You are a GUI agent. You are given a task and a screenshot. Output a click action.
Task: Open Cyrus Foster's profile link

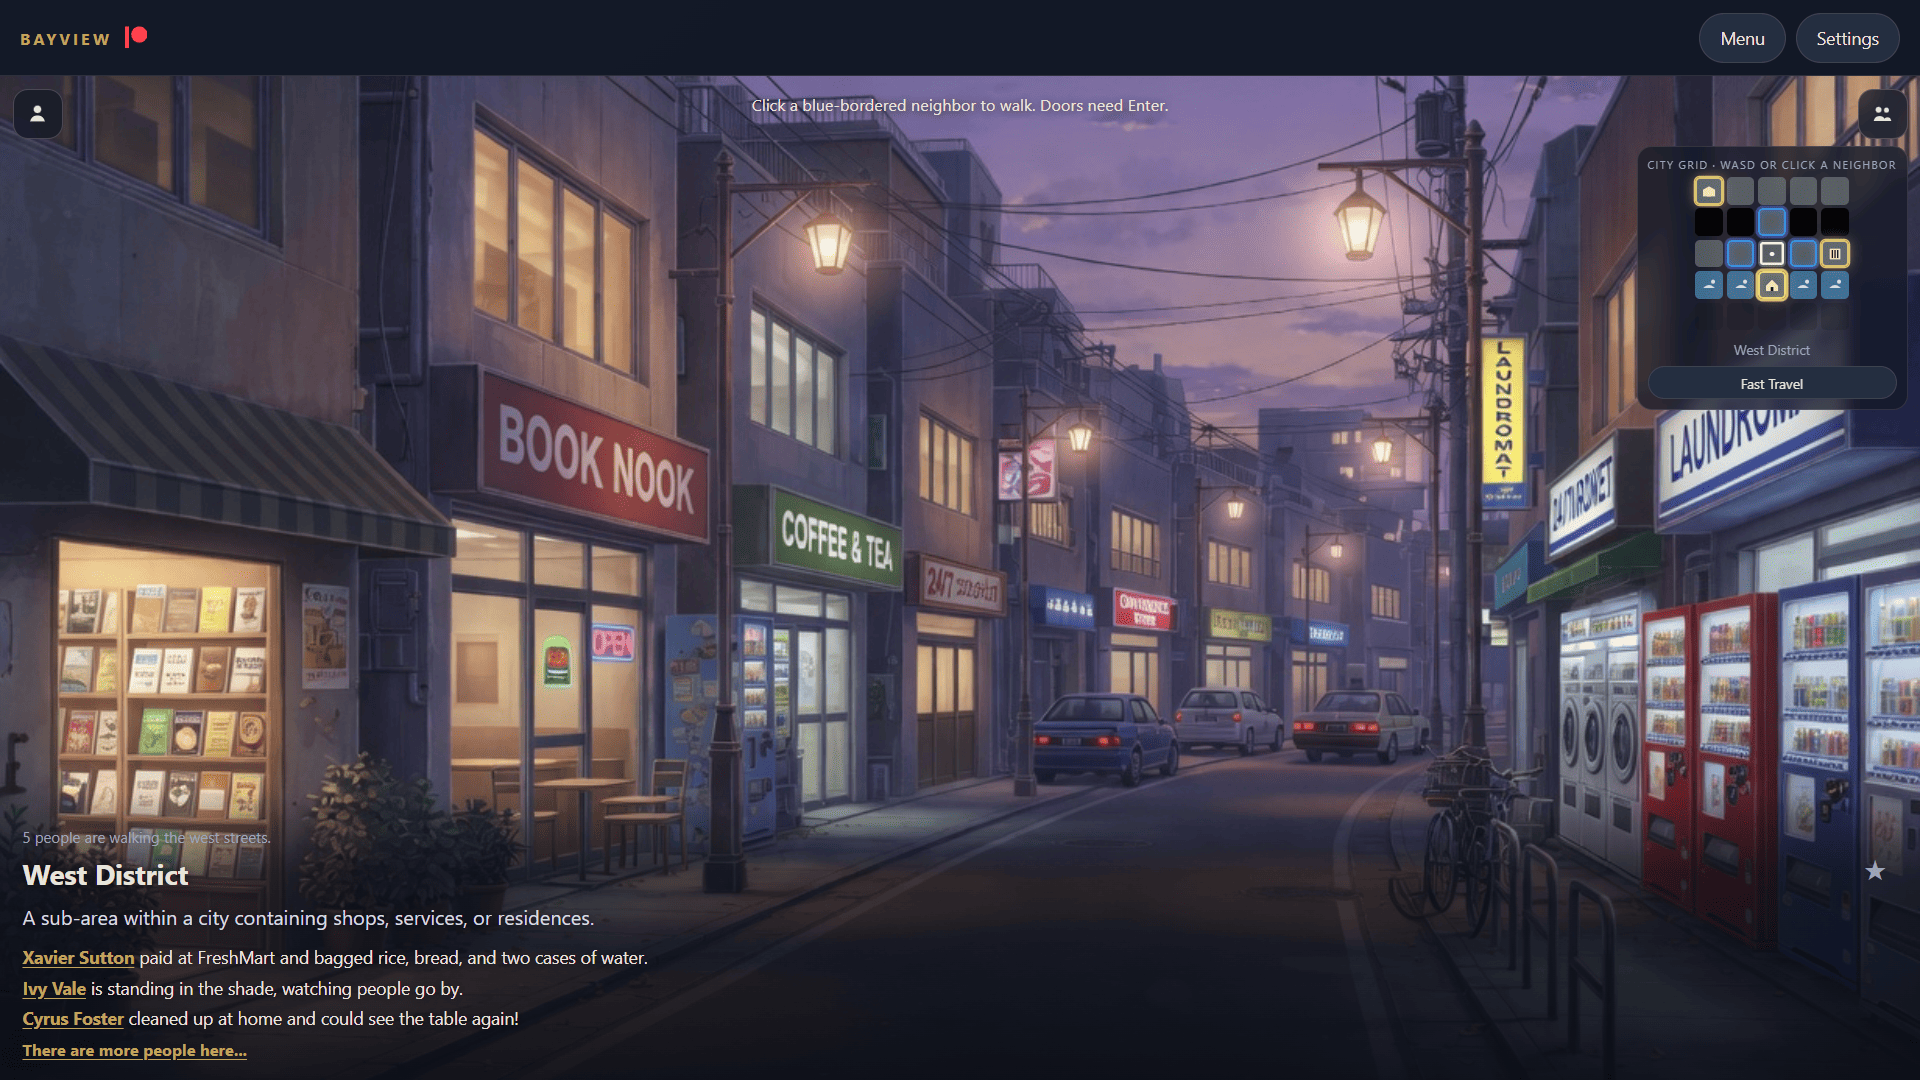tap(73, 1019)
